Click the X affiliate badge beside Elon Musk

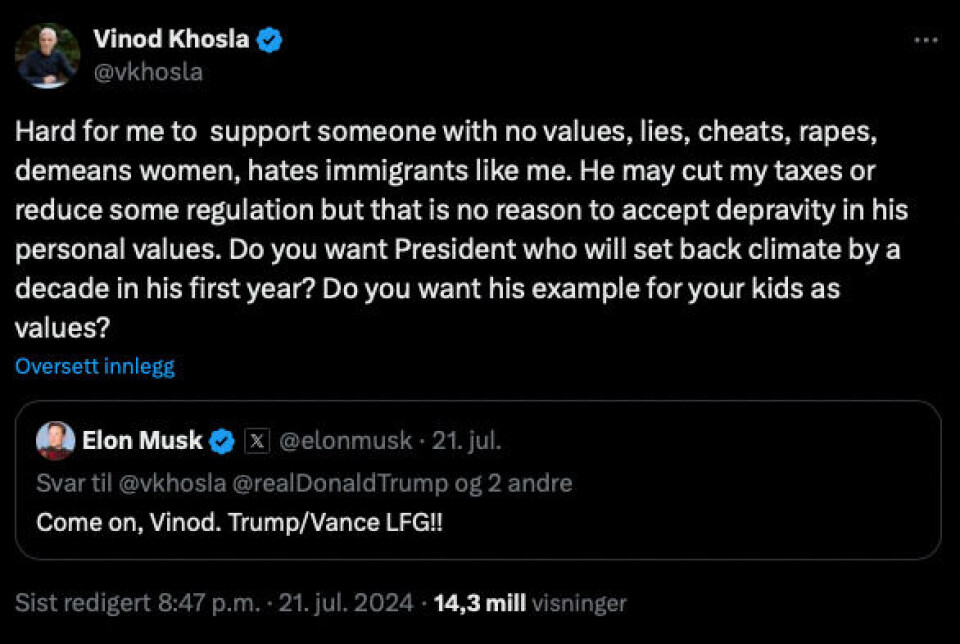[x=257, y=440]
